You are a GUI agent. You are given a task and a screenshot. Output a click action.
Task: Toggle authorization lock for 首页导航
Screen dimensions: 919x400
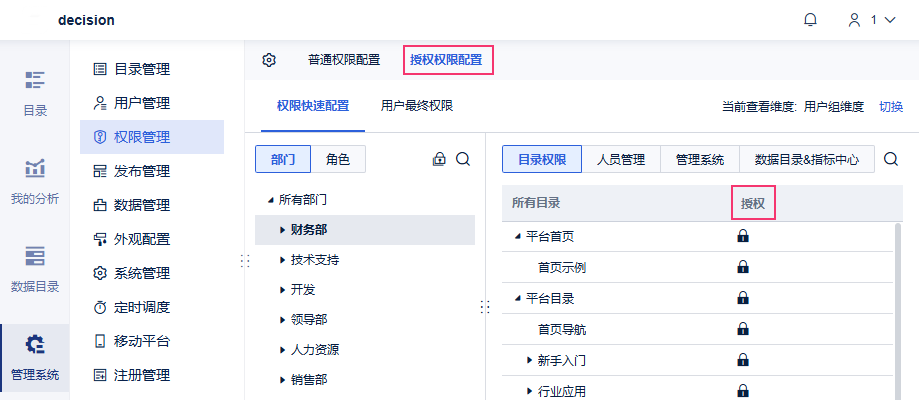[743, 328]
